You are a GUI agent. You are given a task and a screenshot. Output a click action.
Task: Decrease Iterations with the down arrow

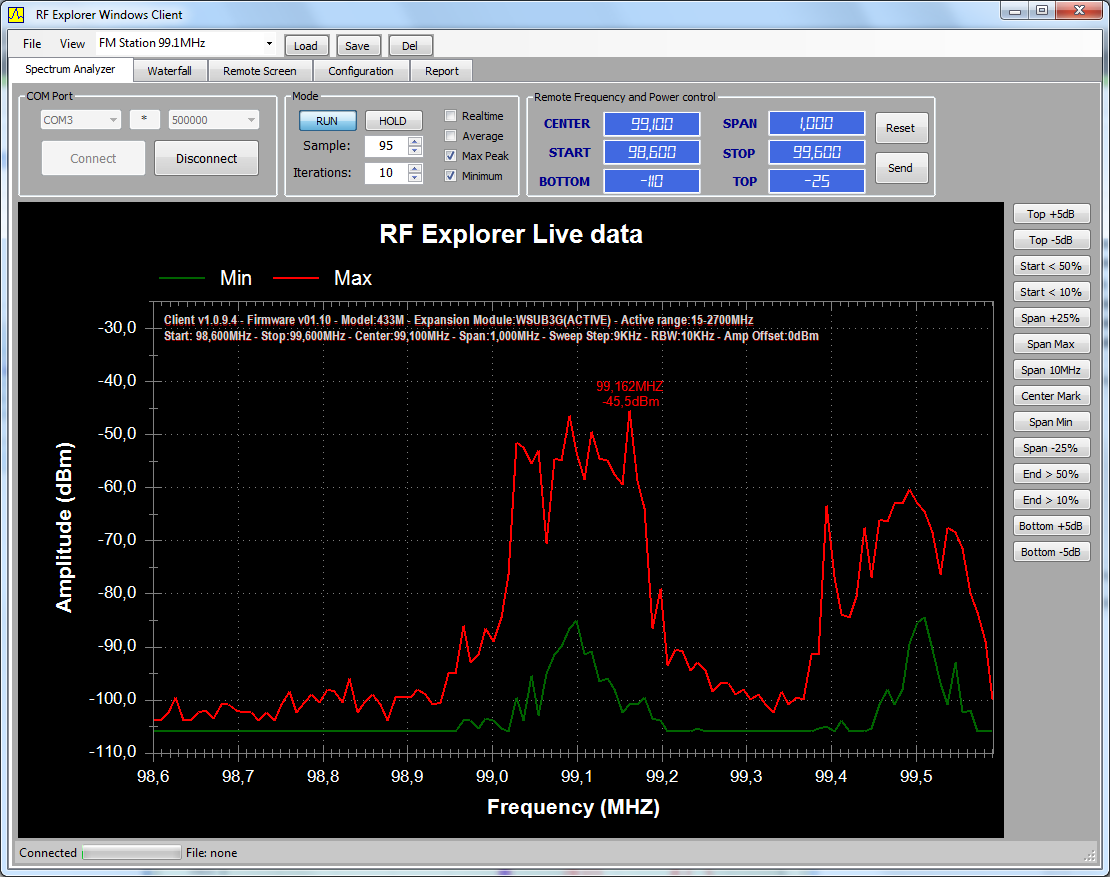pos(416,178)
